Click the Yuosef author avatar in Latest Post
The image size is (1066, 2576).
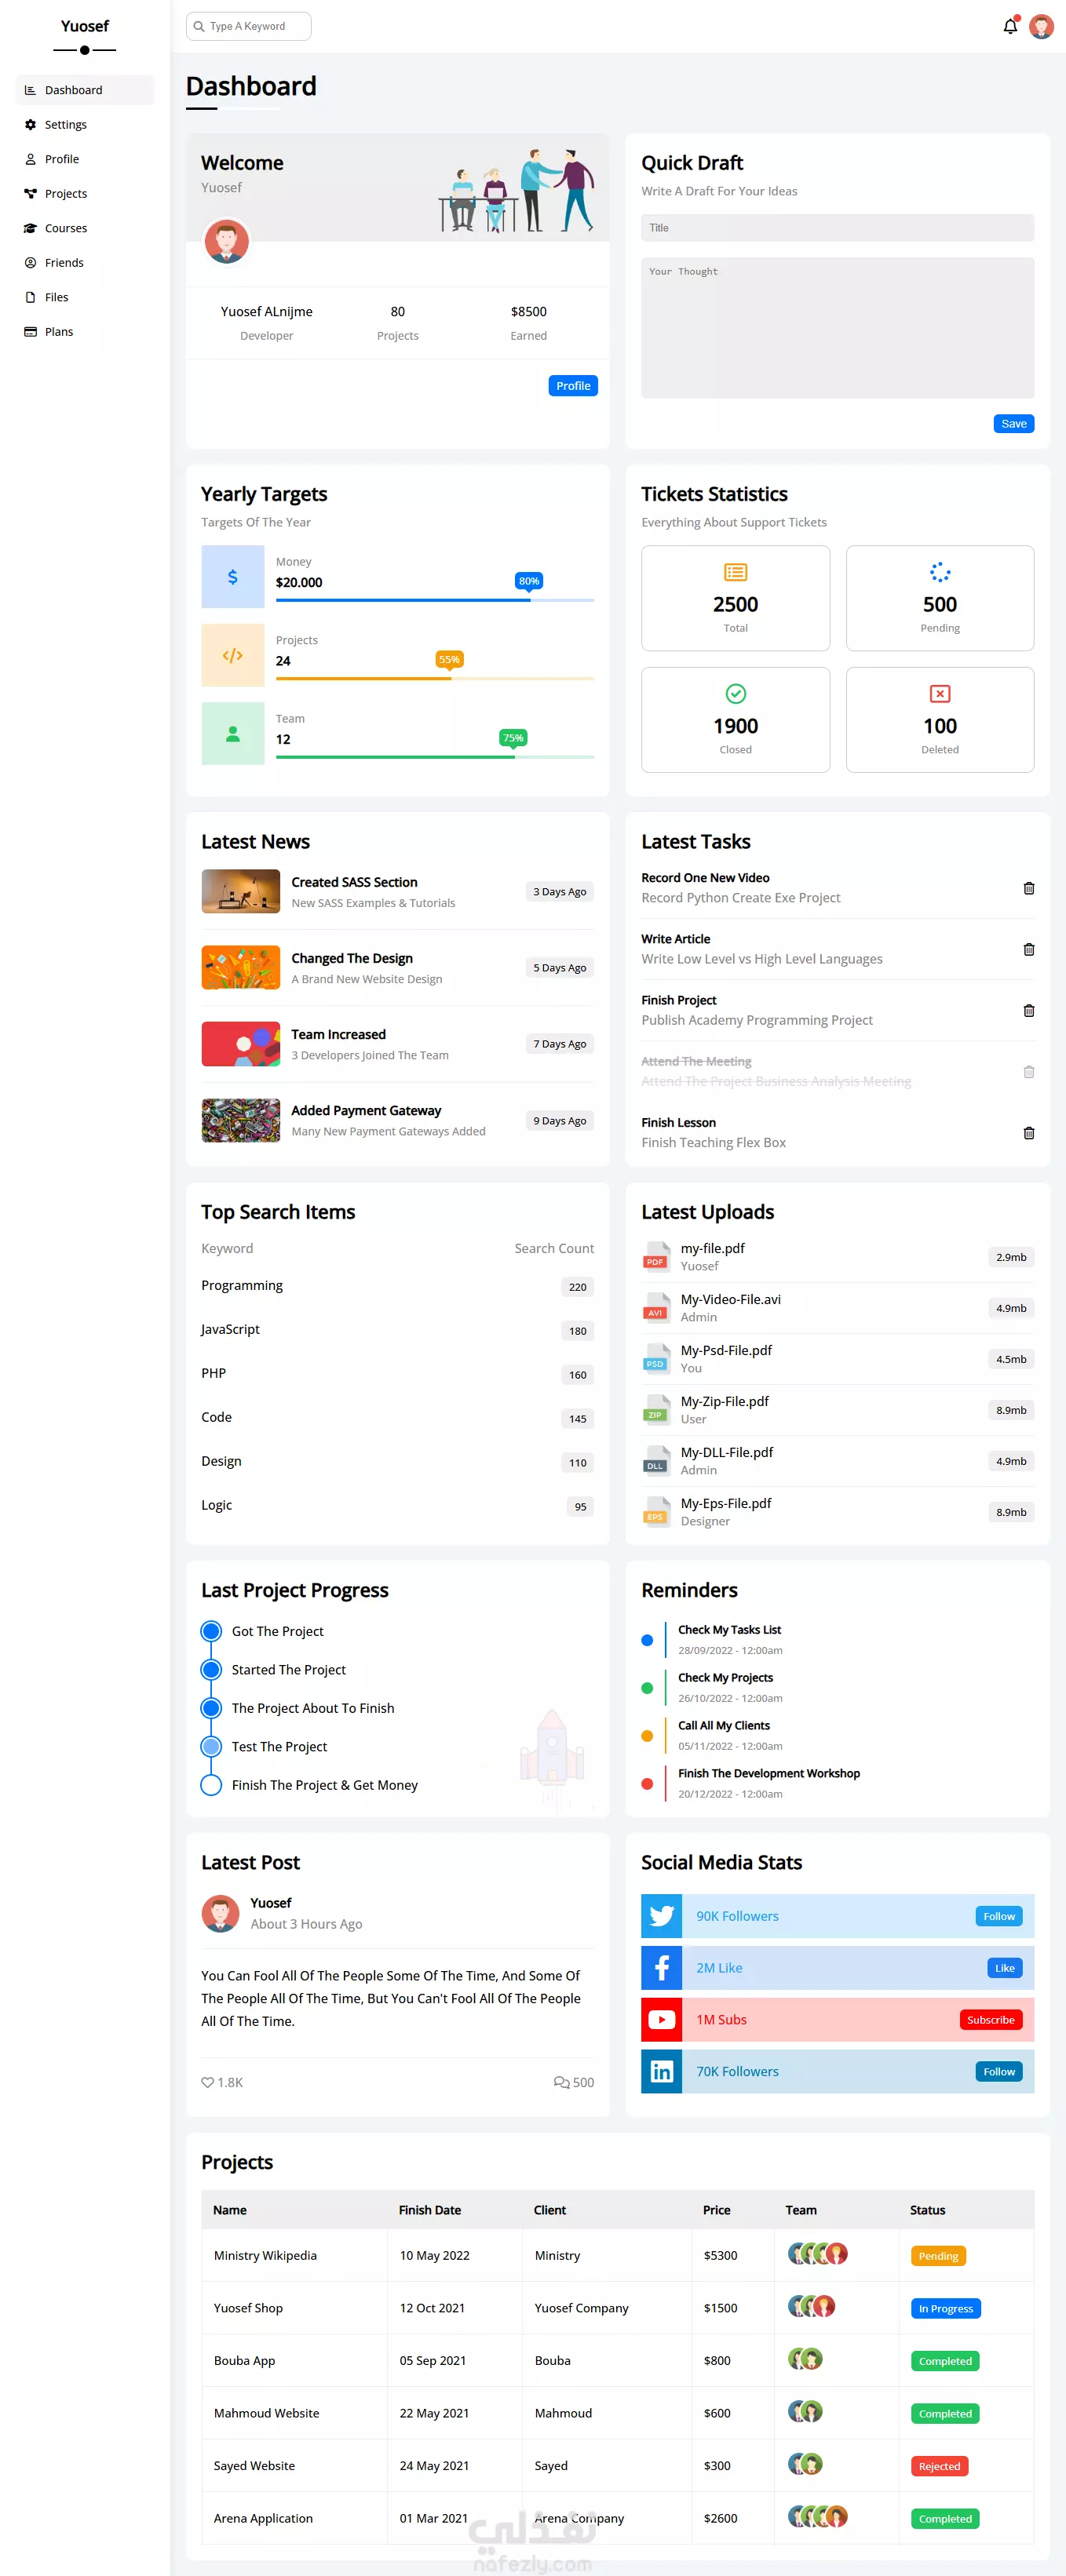pos(220,1913)
